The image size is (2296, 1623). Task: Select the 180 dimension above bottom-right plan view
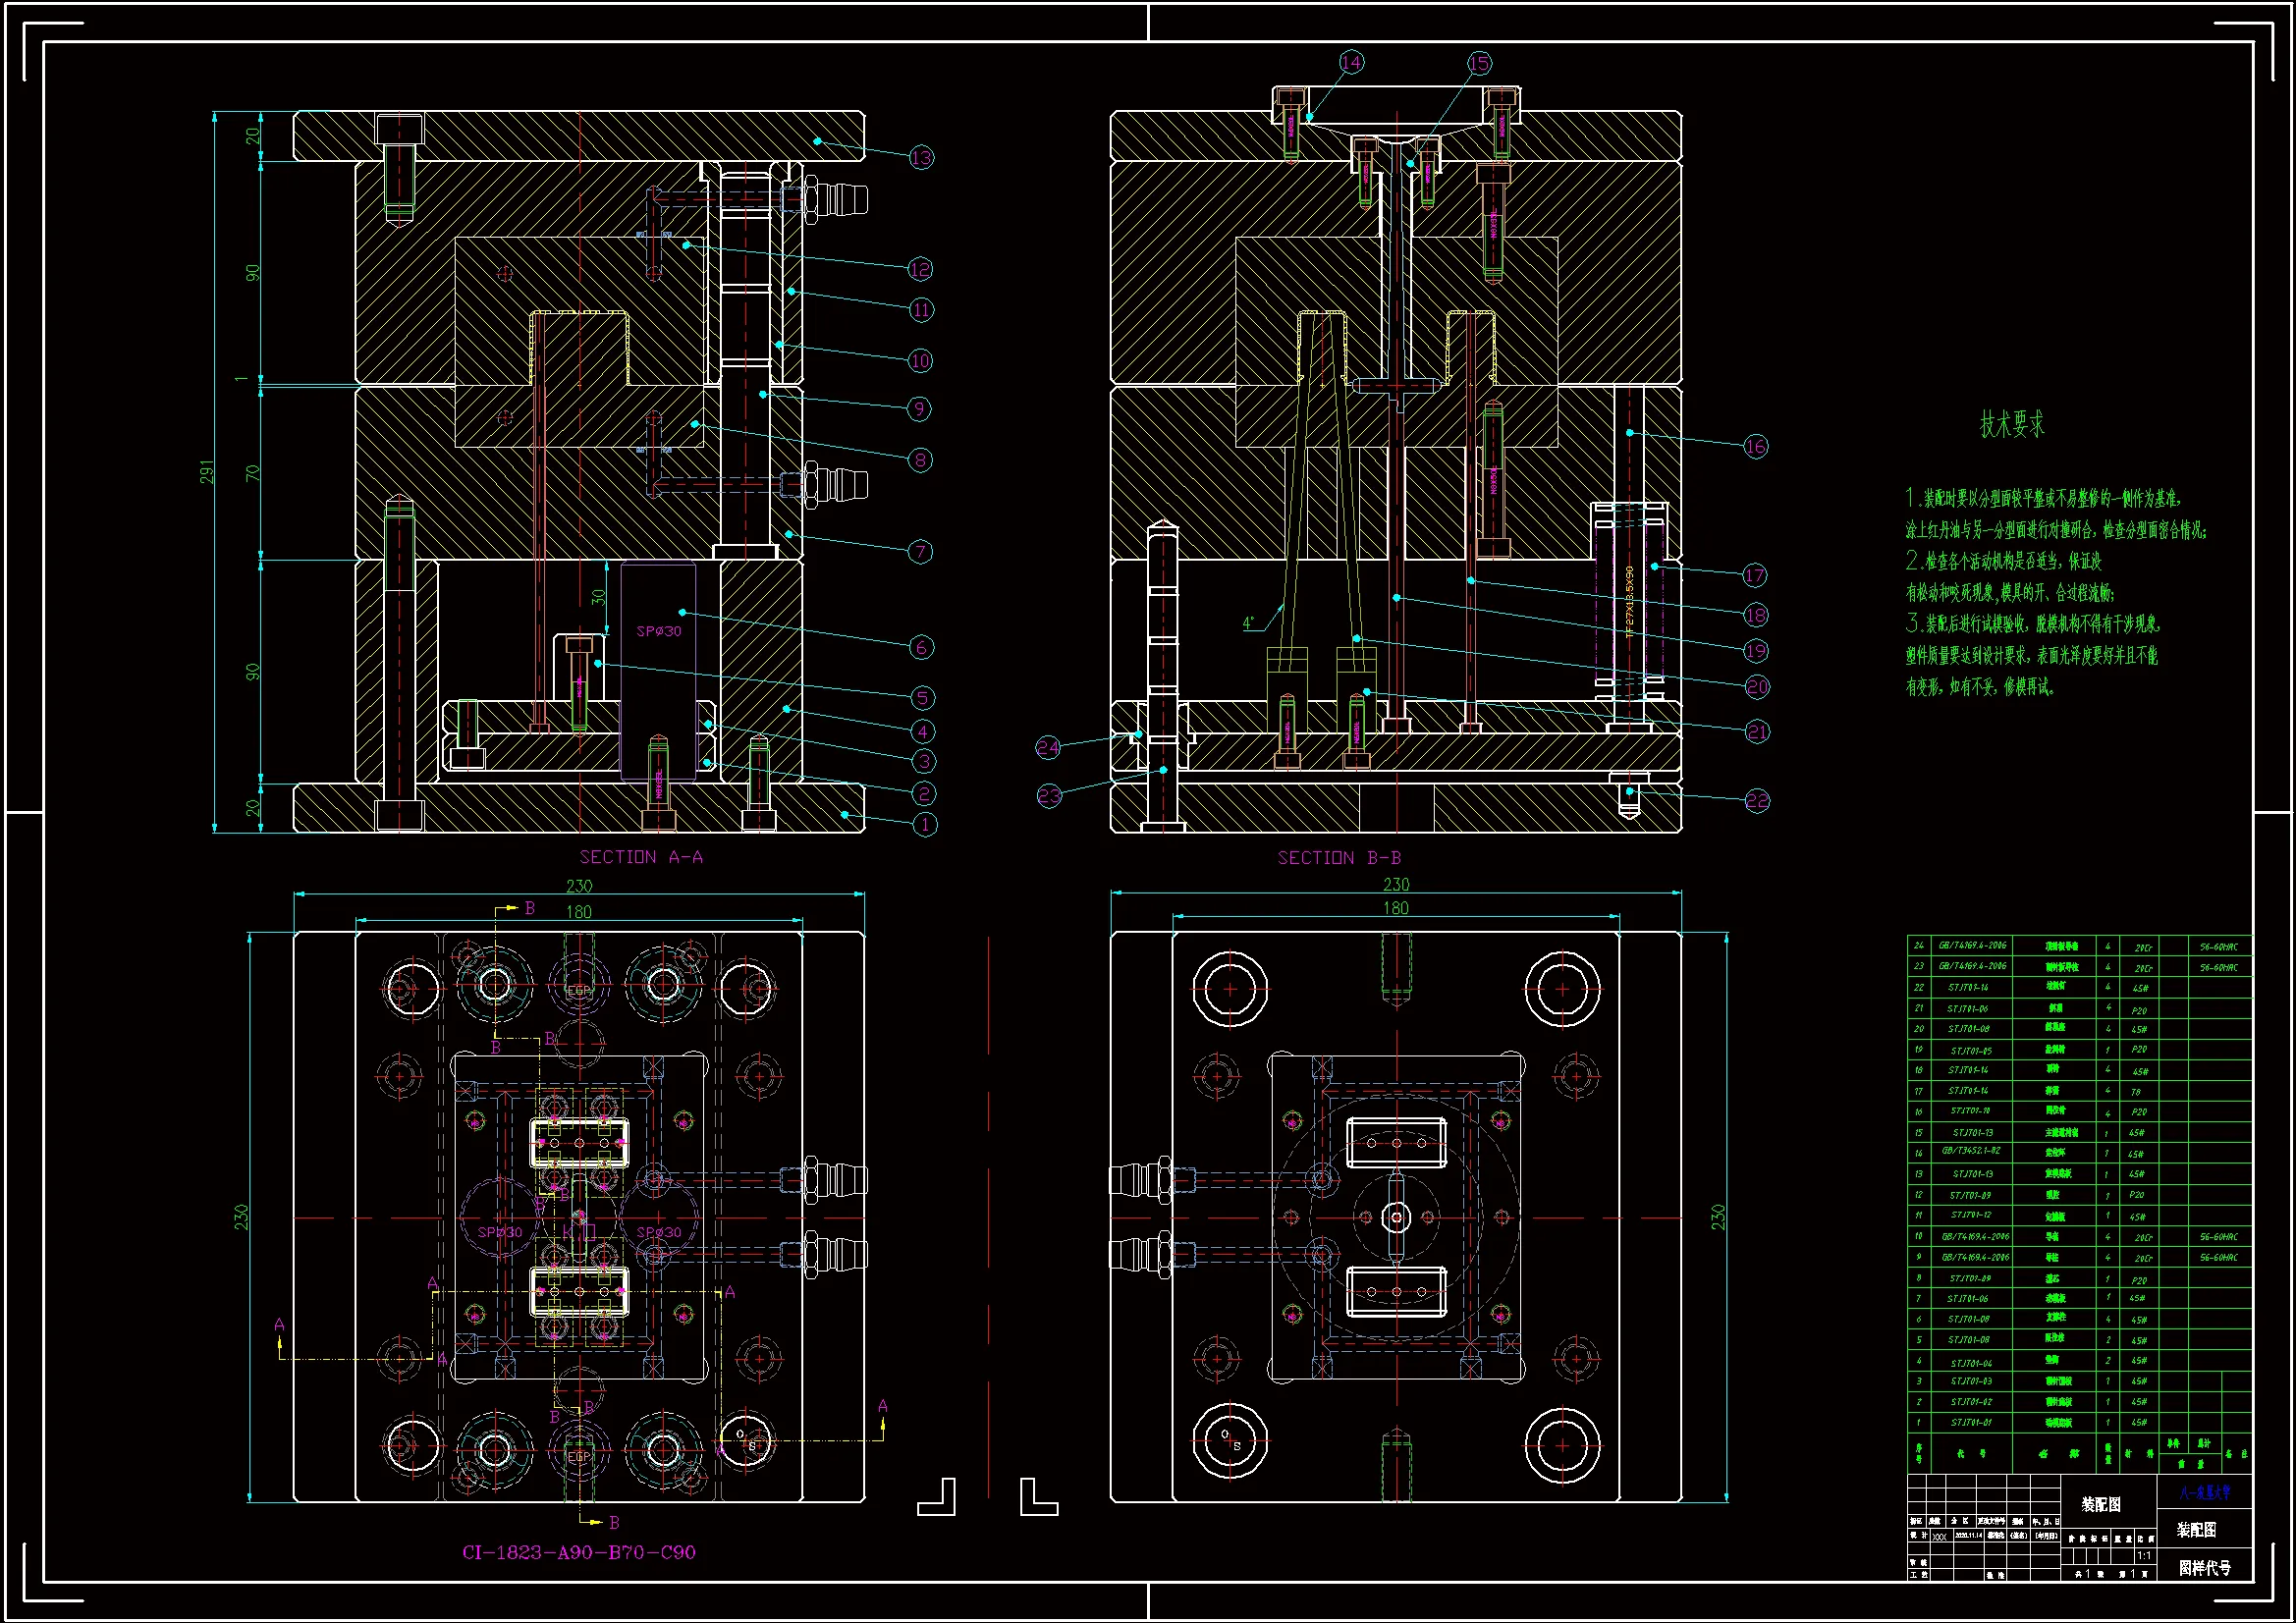1395,908
